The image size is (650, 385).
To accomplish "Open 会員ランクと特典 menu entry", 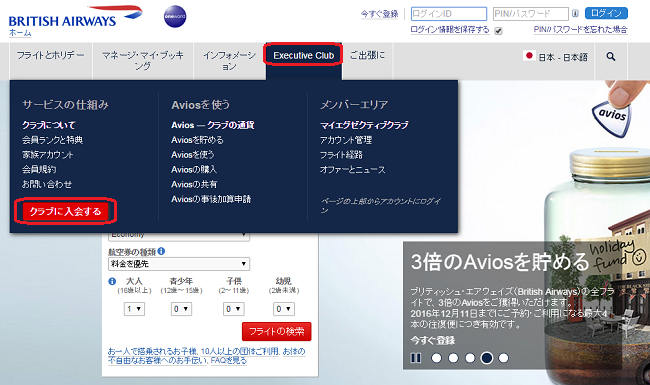I will [x=52, y=140].
